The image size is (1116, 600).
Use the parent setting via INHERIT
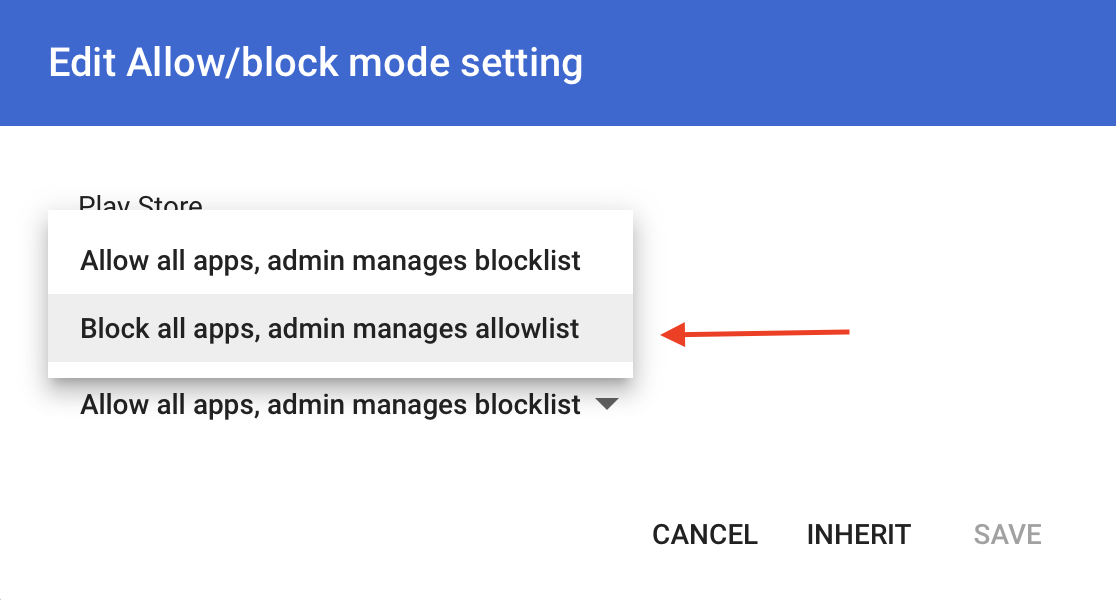click(x=858, y=534)
